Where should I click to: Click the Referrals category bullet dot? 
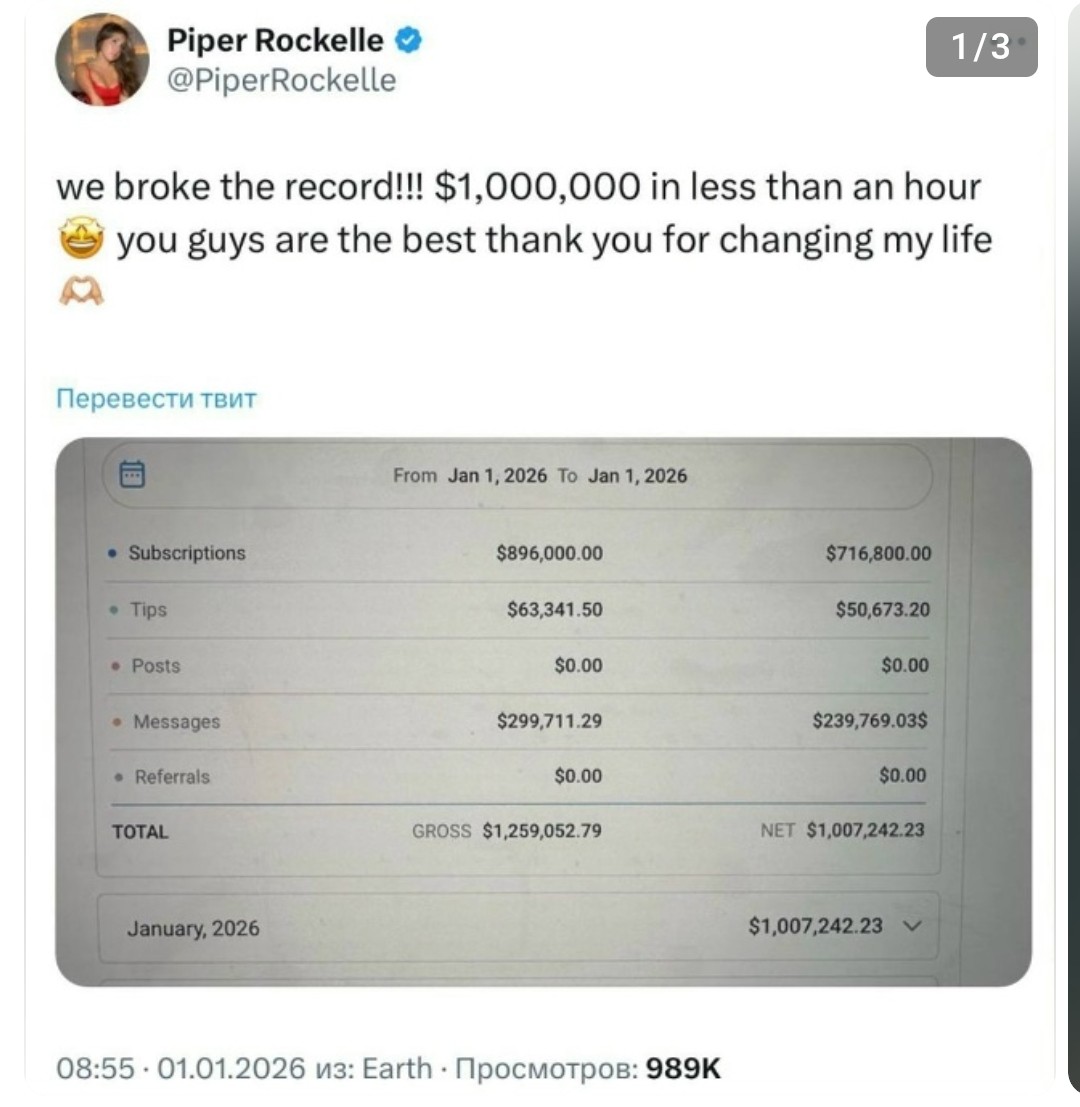click(x=119, y=776)
